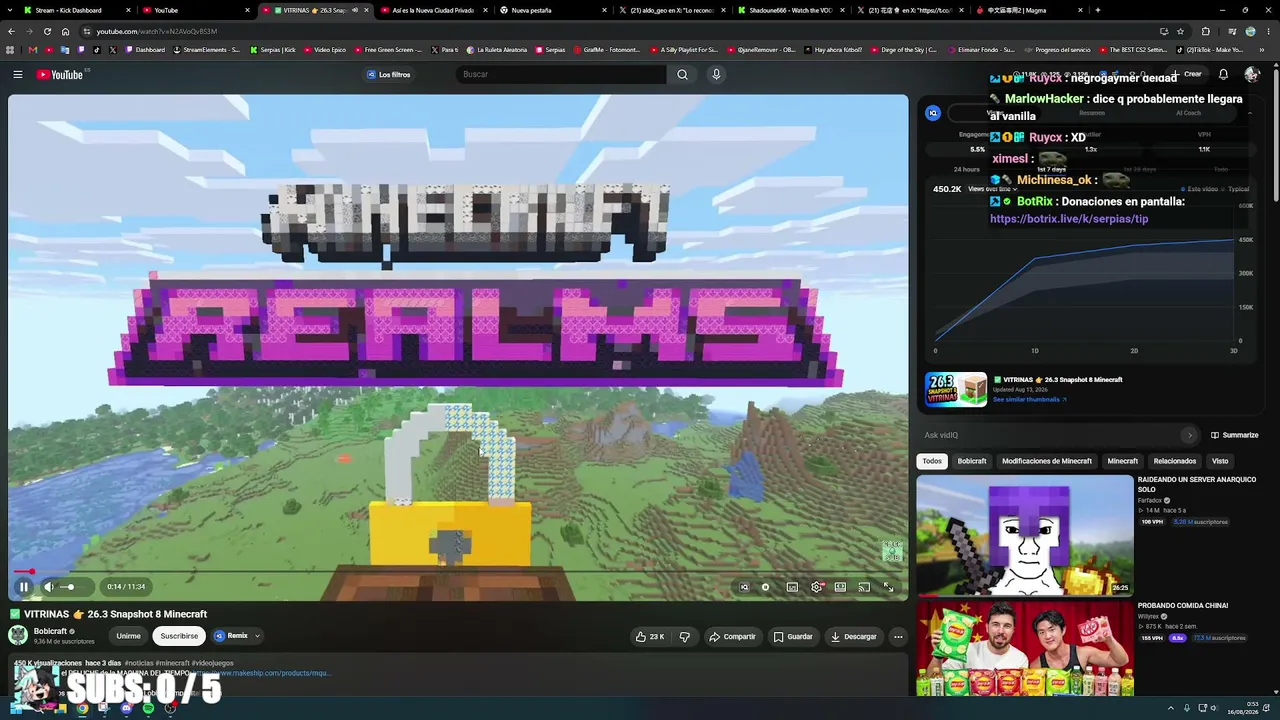Cast the video to a device
The image size is (1280, 720).
coord(864,587)
